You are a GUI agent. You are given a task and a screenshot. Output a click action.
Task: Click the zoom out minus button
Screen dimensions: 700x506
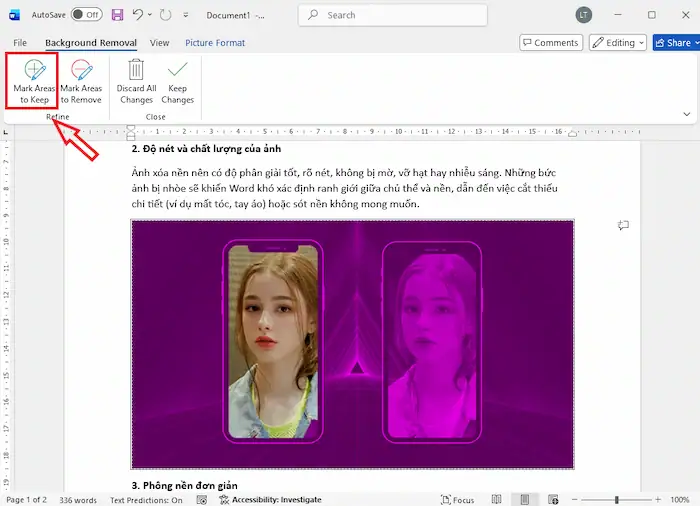coord(575,500)
